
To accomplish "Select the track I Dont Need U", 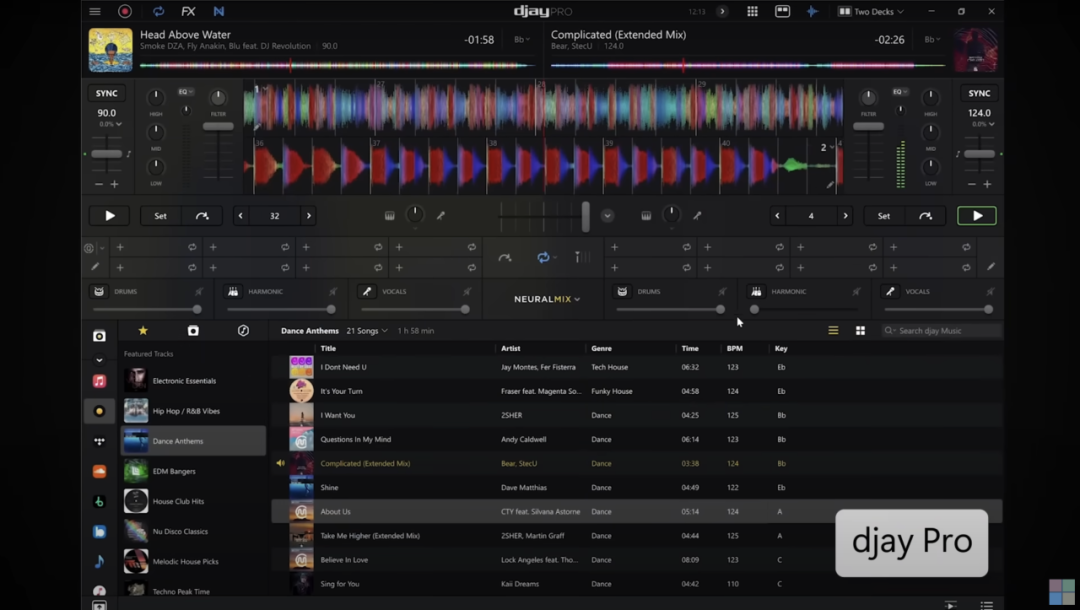I will (636, 367).
